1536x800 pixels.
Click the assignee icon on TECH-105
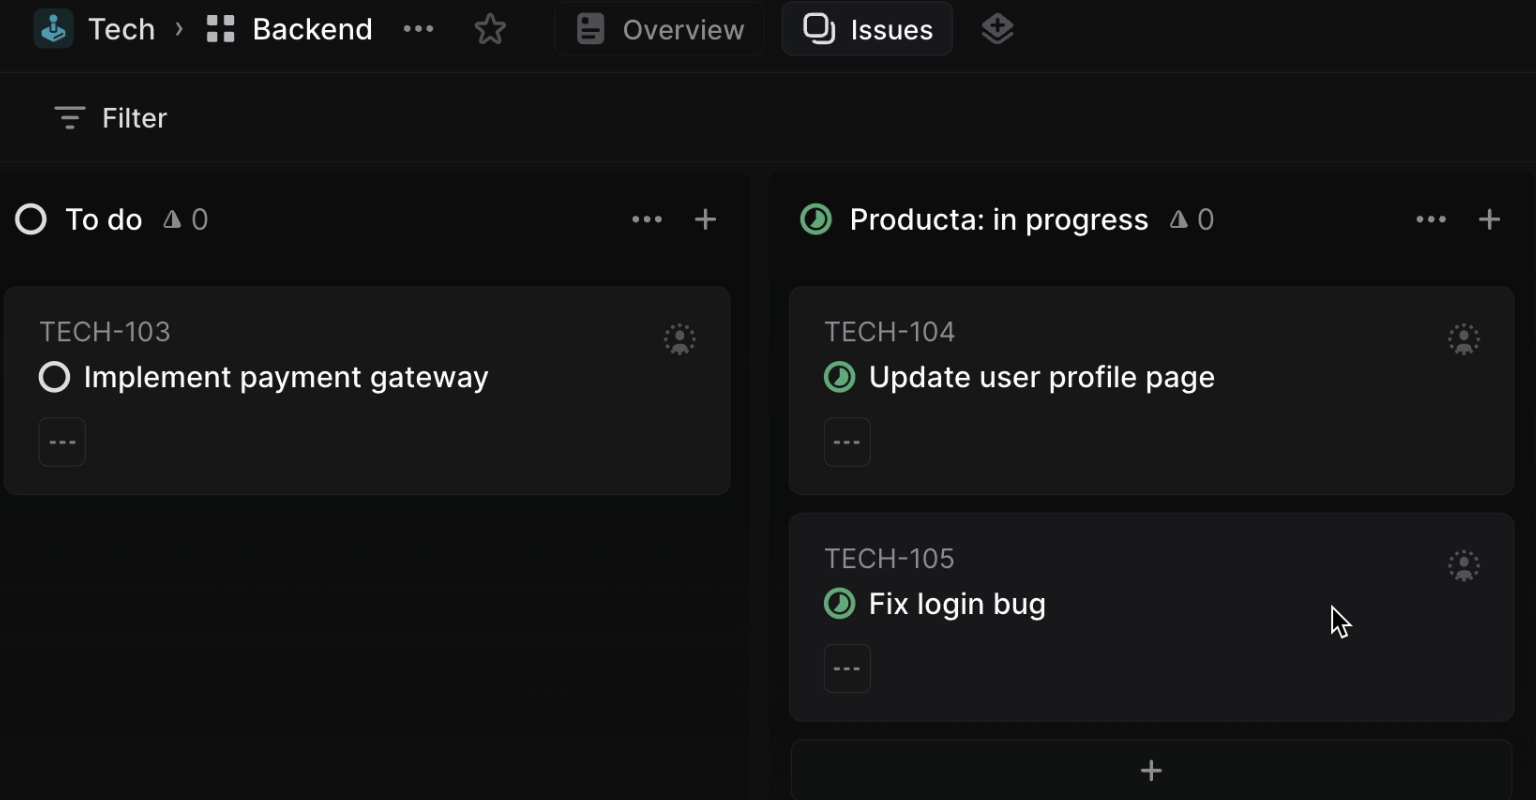pos(1464,566)
